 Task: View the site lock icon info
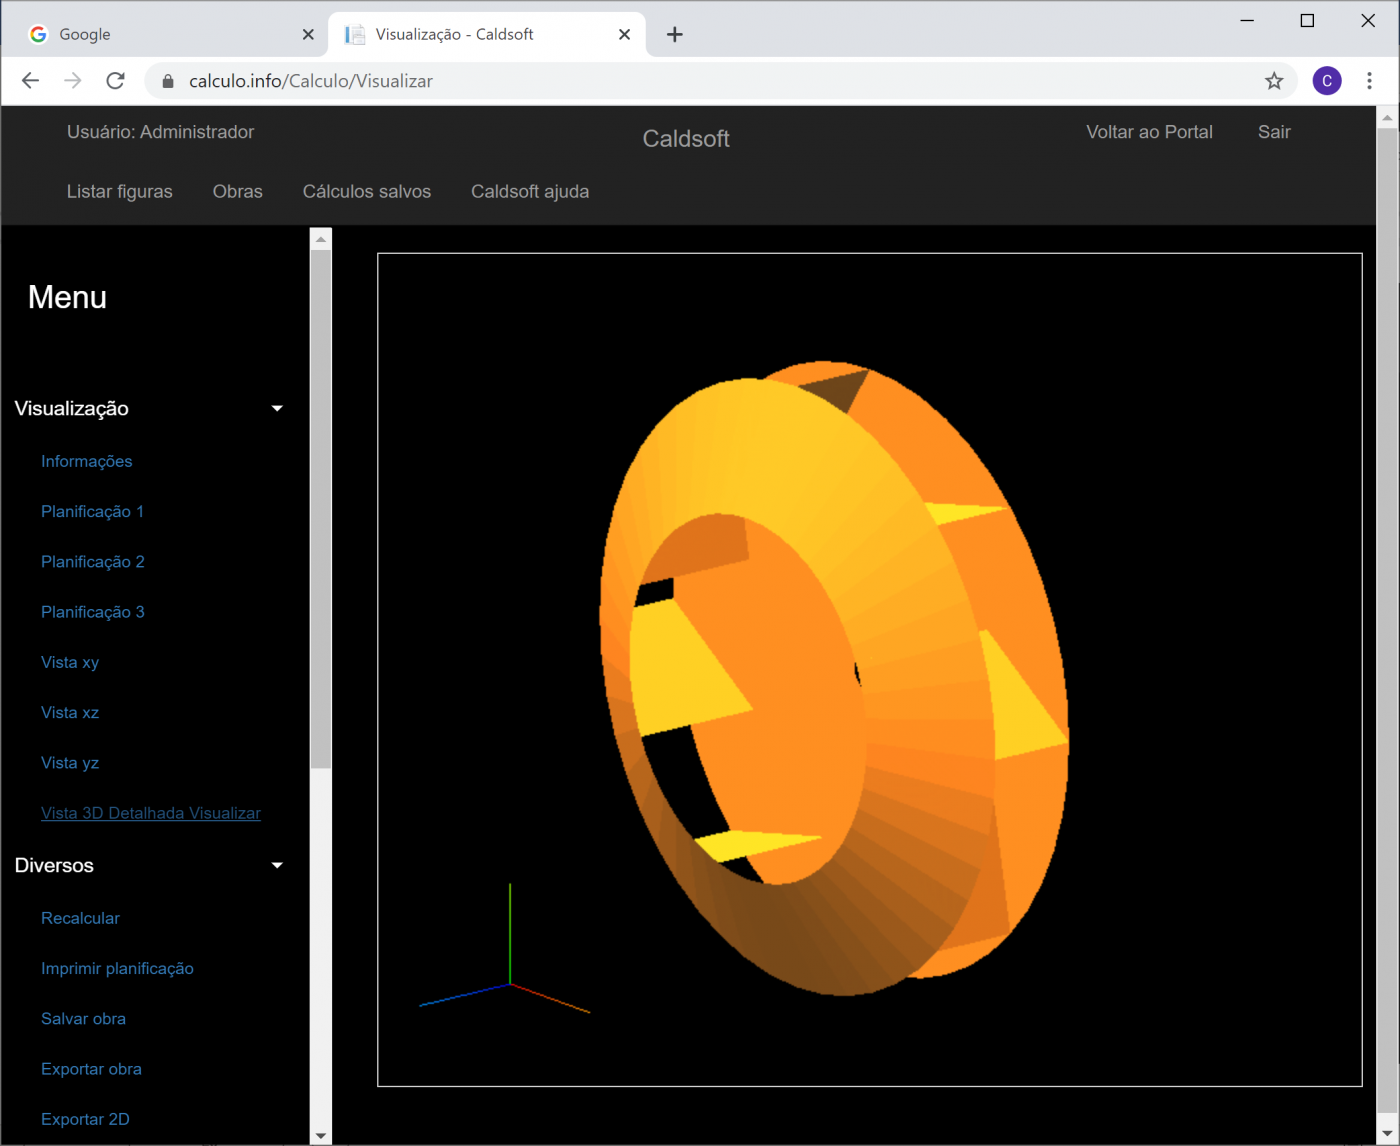(x=168, y=82)
